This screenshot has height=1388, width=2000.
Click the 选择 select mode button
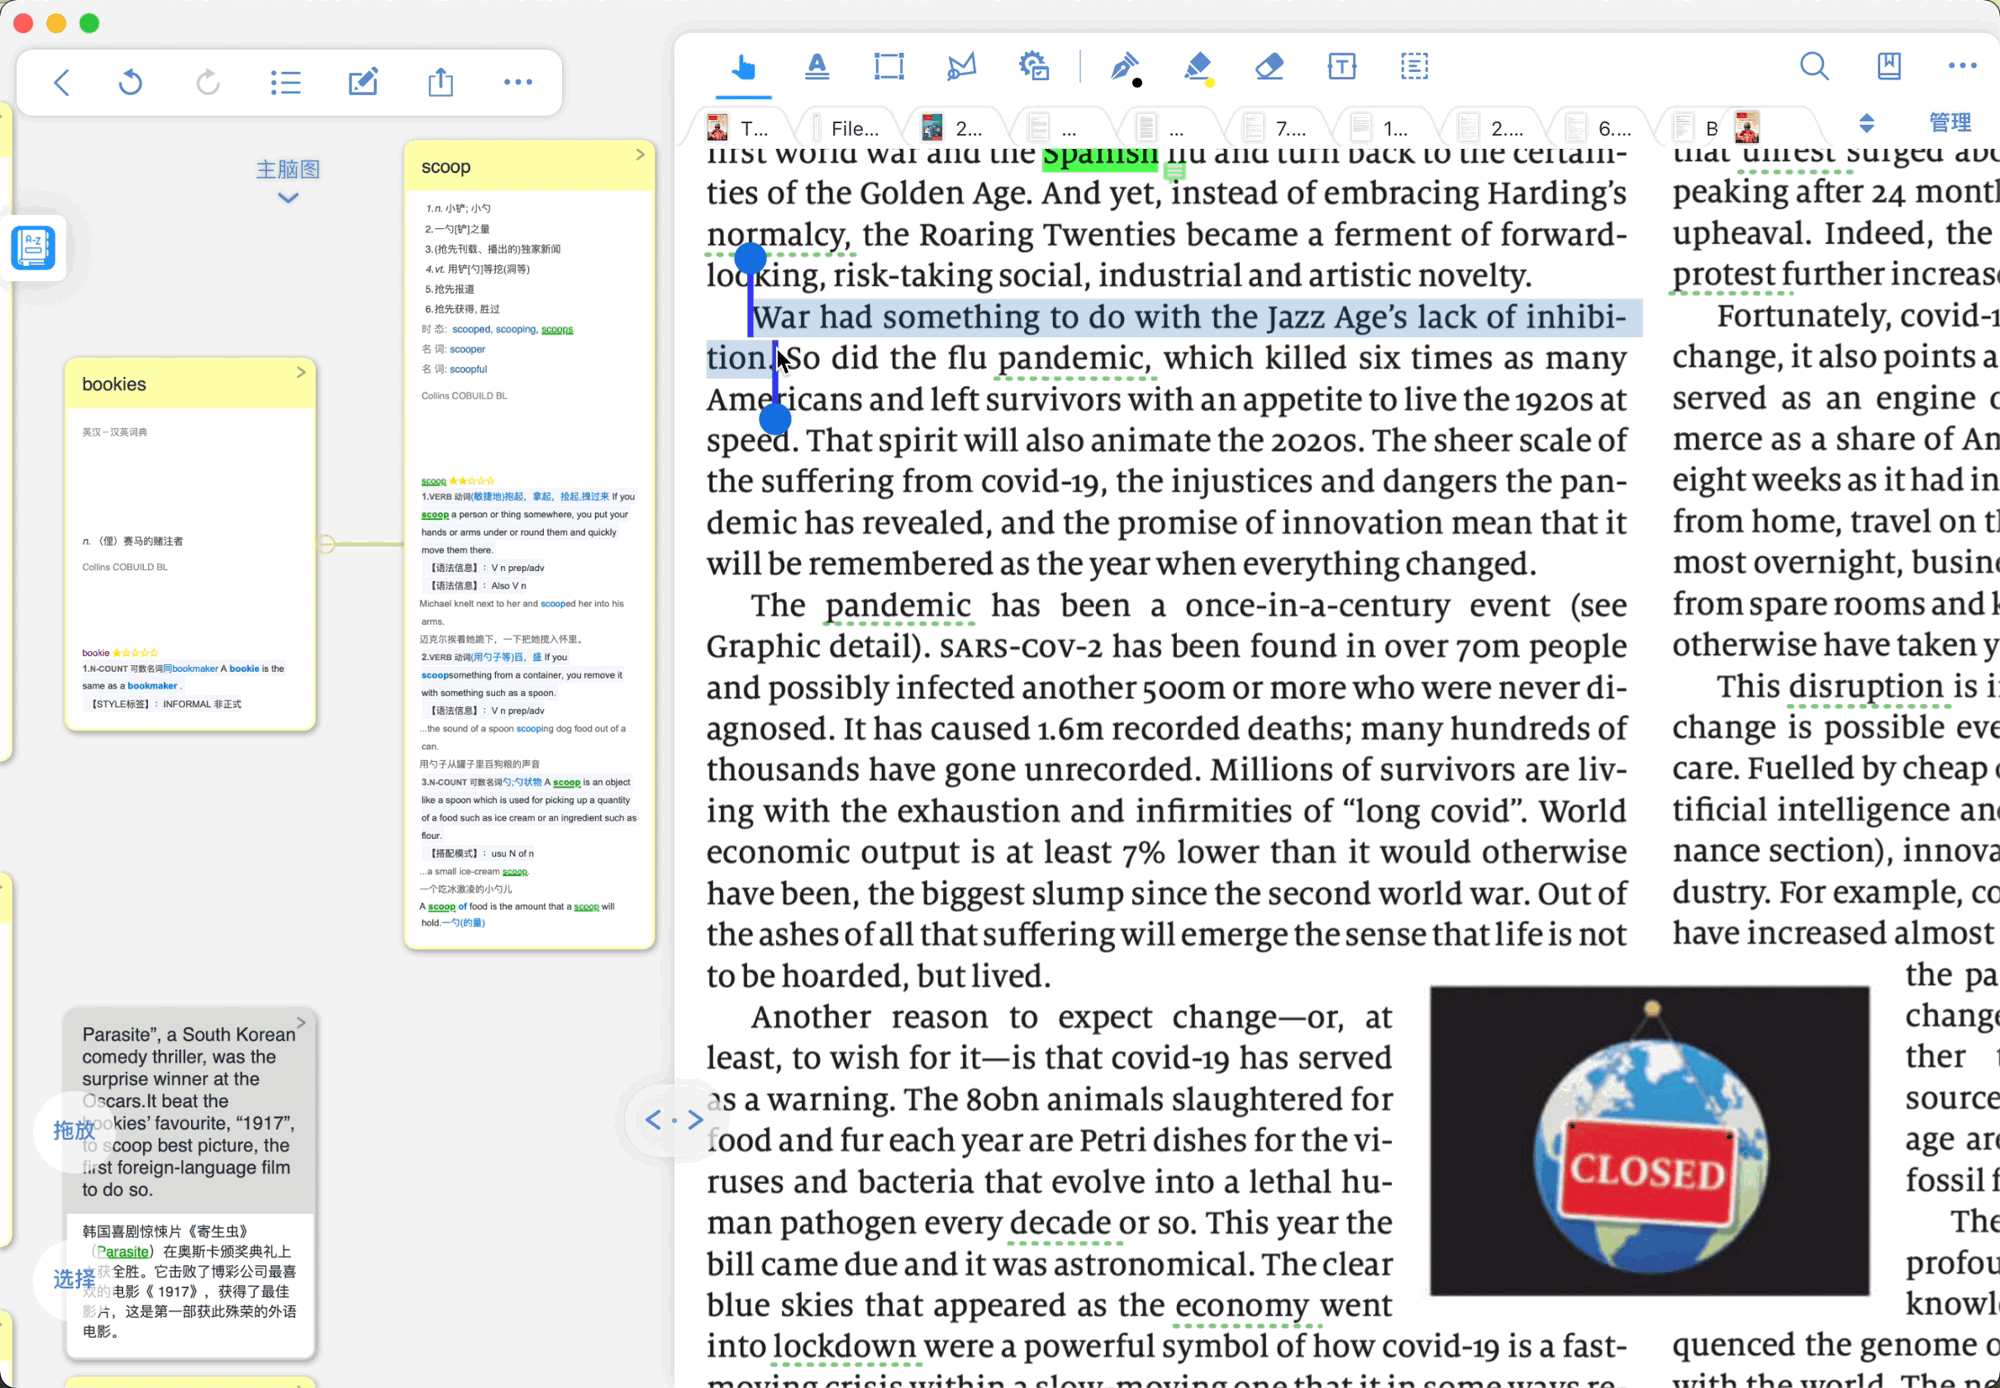click(x=74, y=1279)
